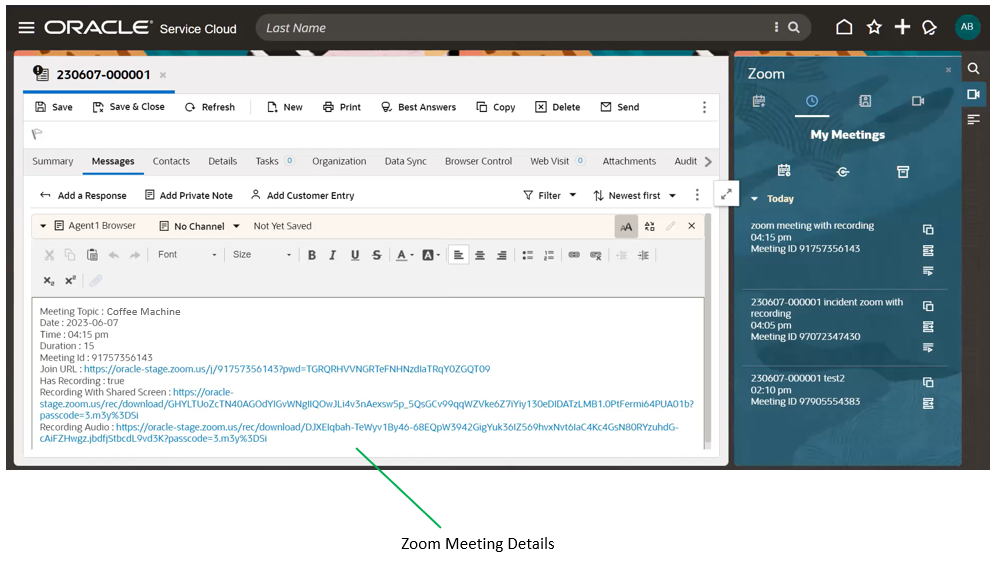This screenshot has width=1006, height=564.
Task: Click the text color A swatch button
Action: click(x=401, y=255)
